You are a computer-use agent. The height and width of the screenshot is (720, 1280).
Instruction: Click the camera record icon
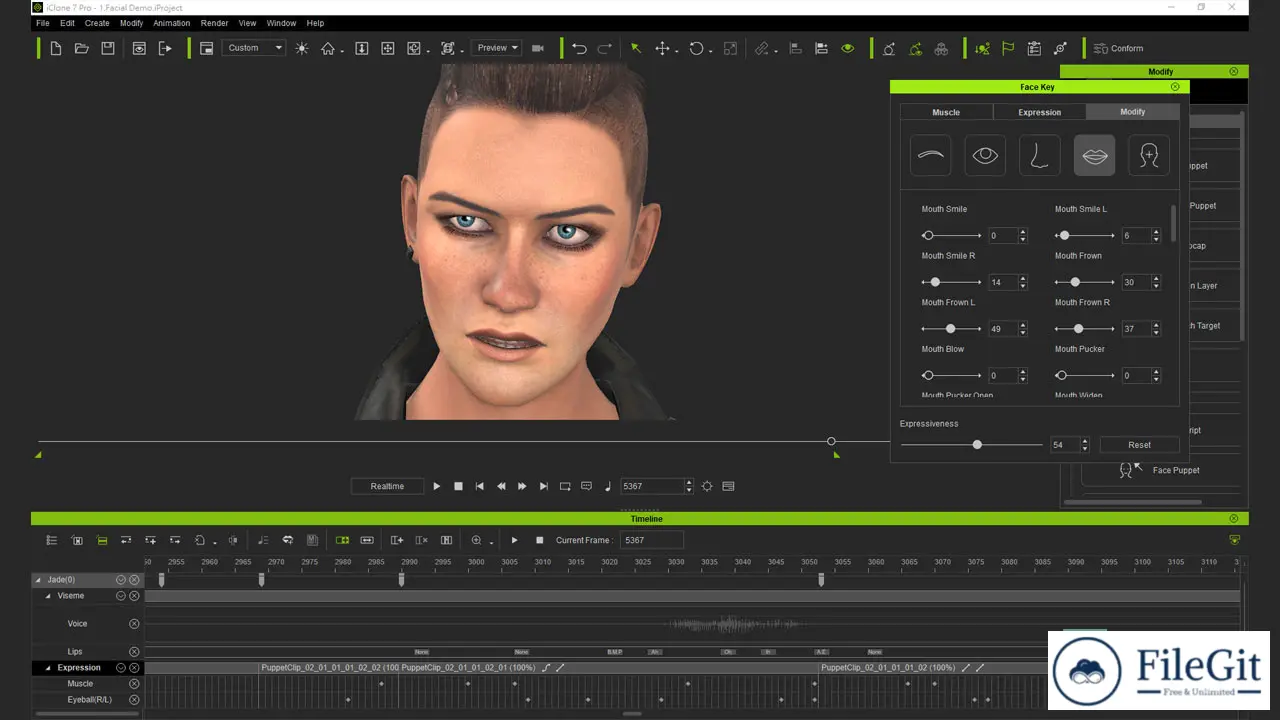pyautogui.click(x=537, y=48)
